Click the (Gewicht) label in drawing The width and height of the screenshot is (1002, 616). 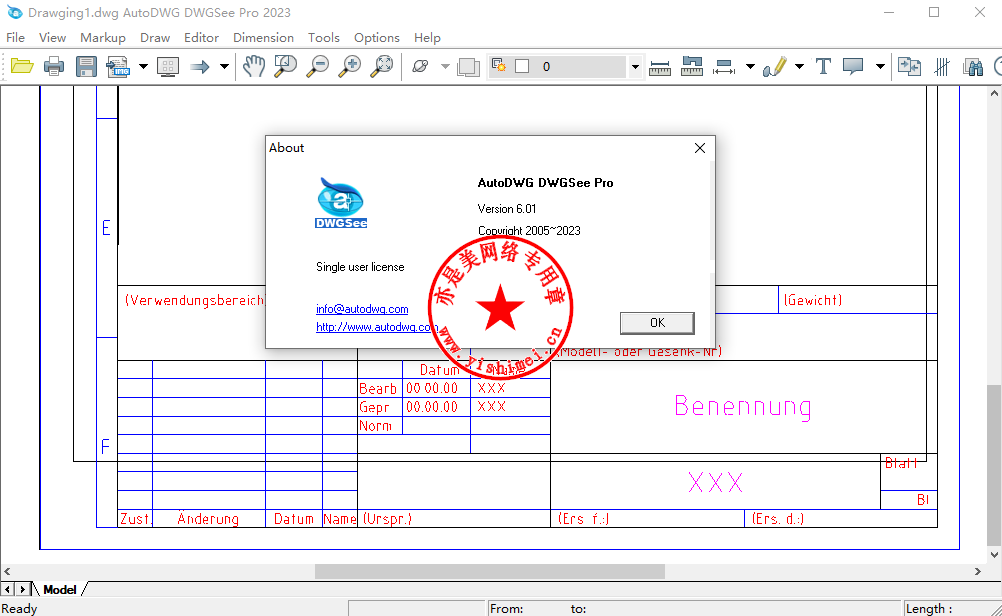coord(813,300)
